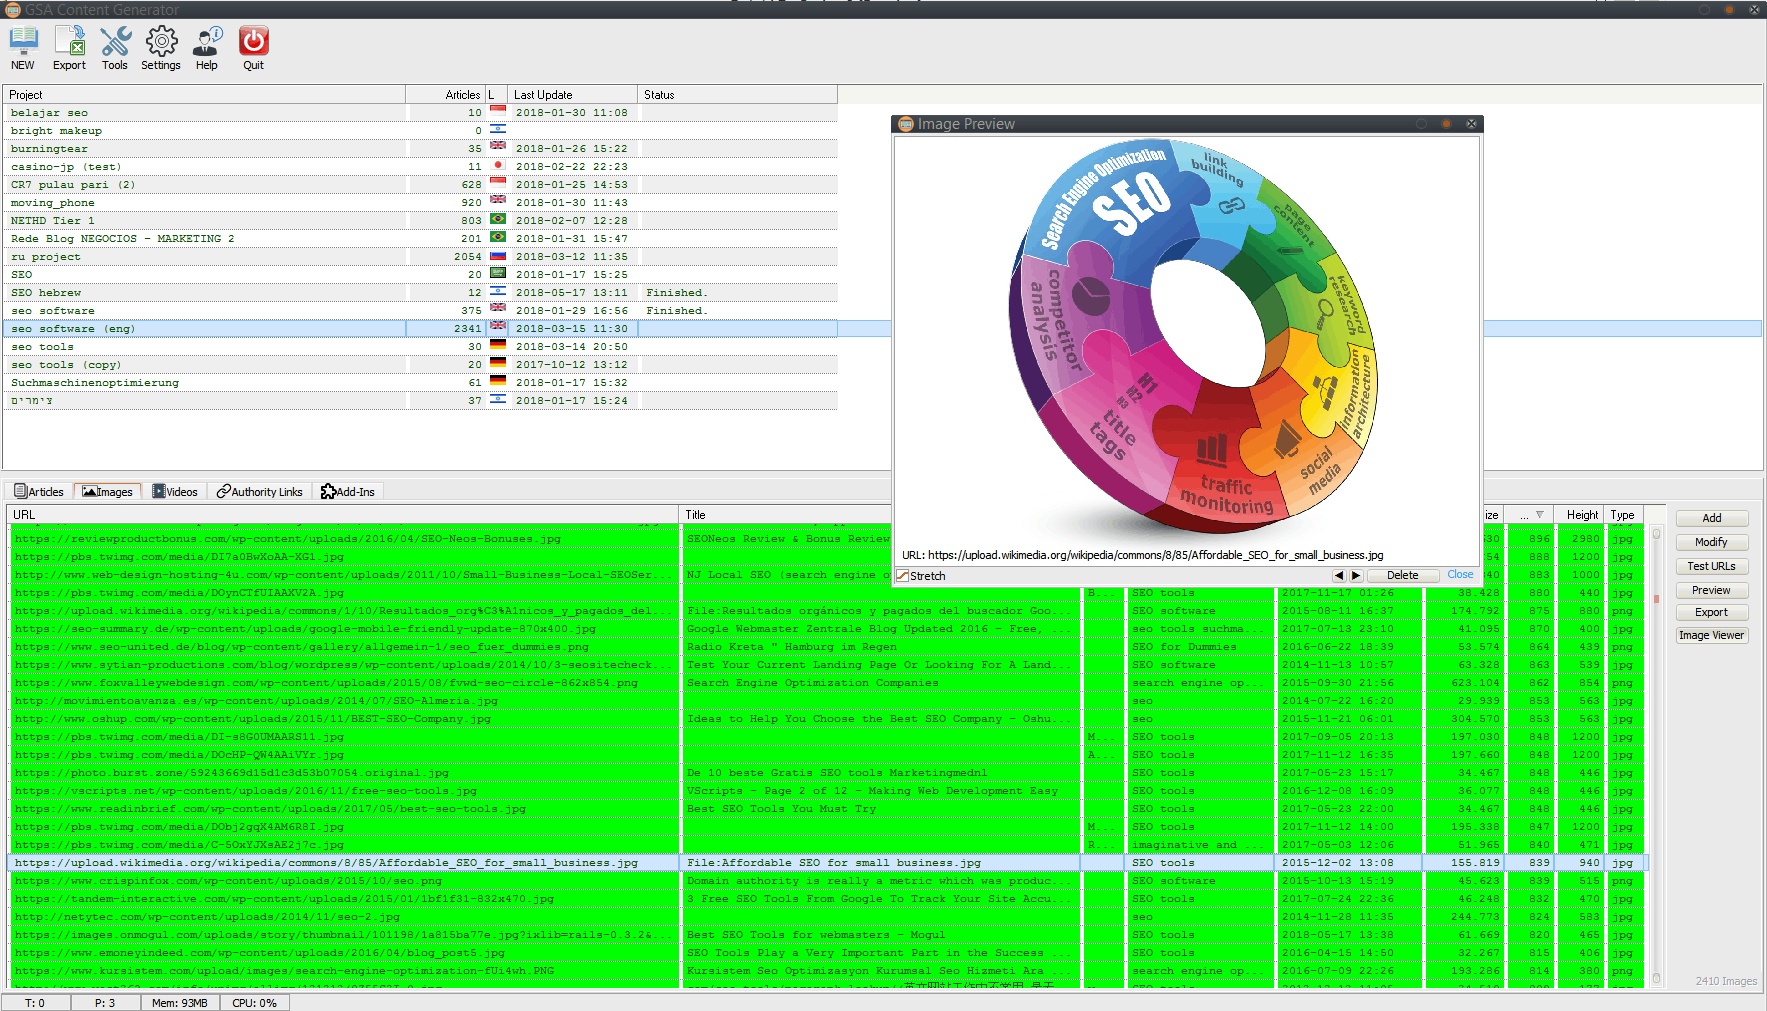The width and height of the screenshot is (1767, 1011).
Task: Click the 'Mem: 93MB' status bar entry
Action: [180, 1003]
